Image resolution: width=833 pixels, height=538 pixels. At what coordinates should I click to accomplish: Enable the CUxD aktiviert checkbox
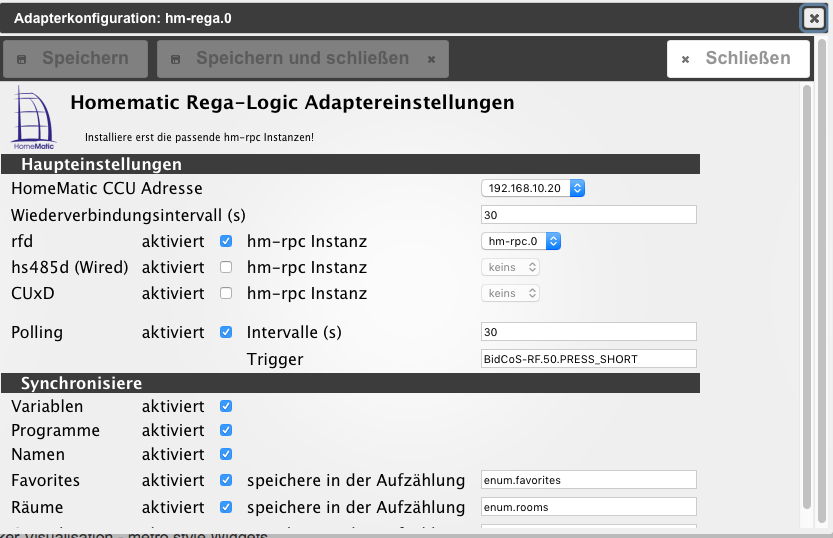click(x=226, y=293)
